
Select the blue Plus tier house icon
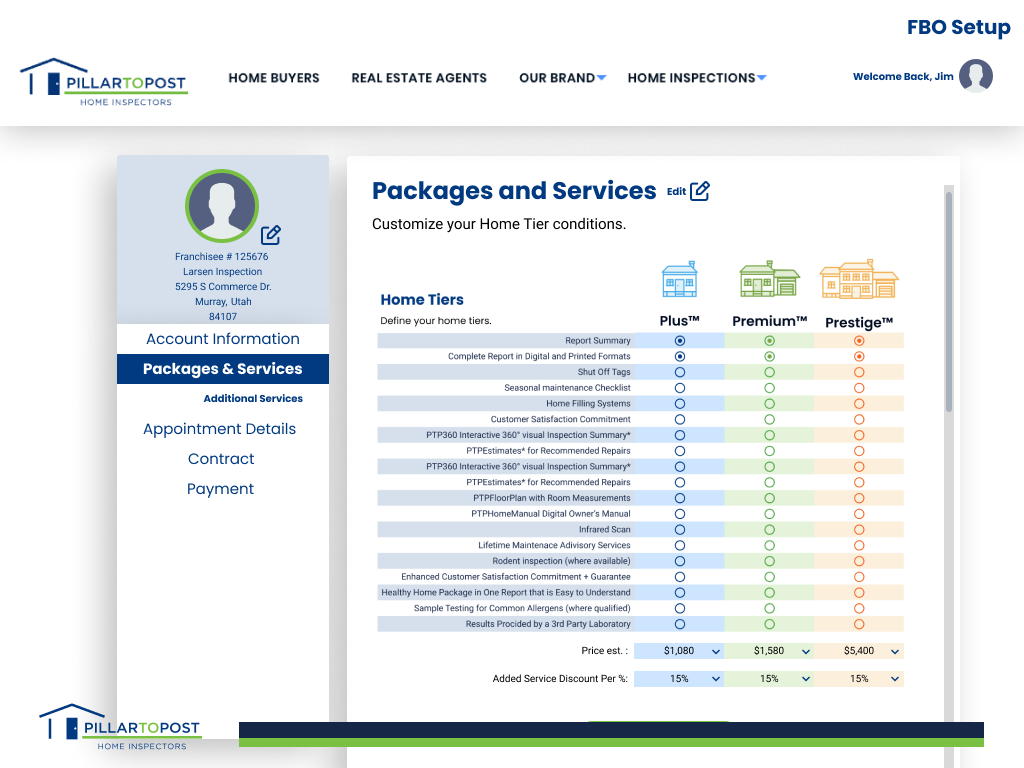[x=680, y=280]
